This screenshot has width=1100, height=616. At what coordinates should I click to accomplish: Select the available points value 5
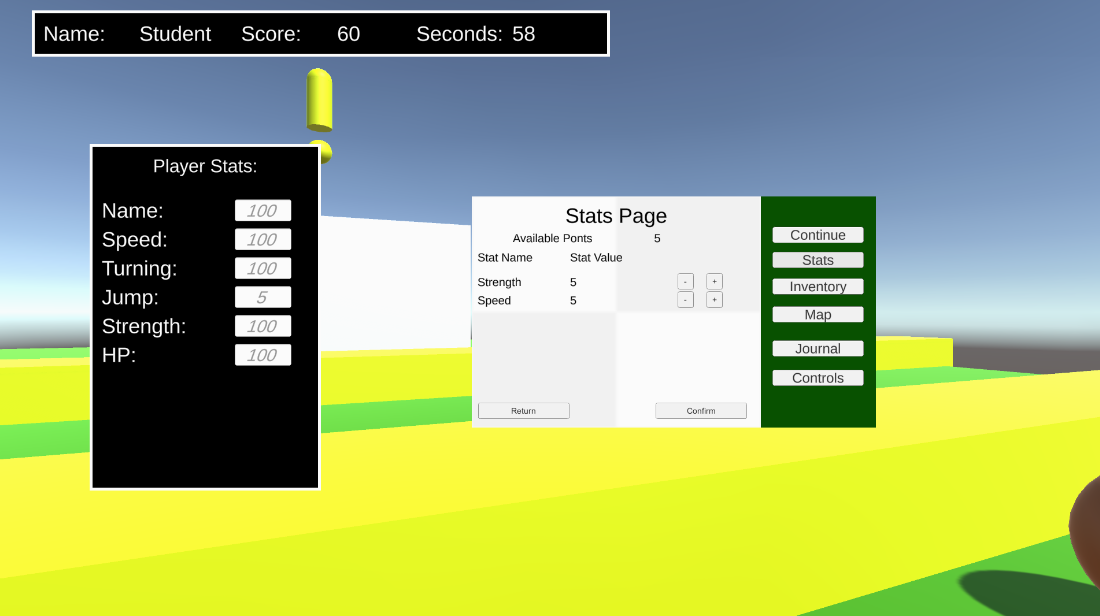(x=657, y=239)
